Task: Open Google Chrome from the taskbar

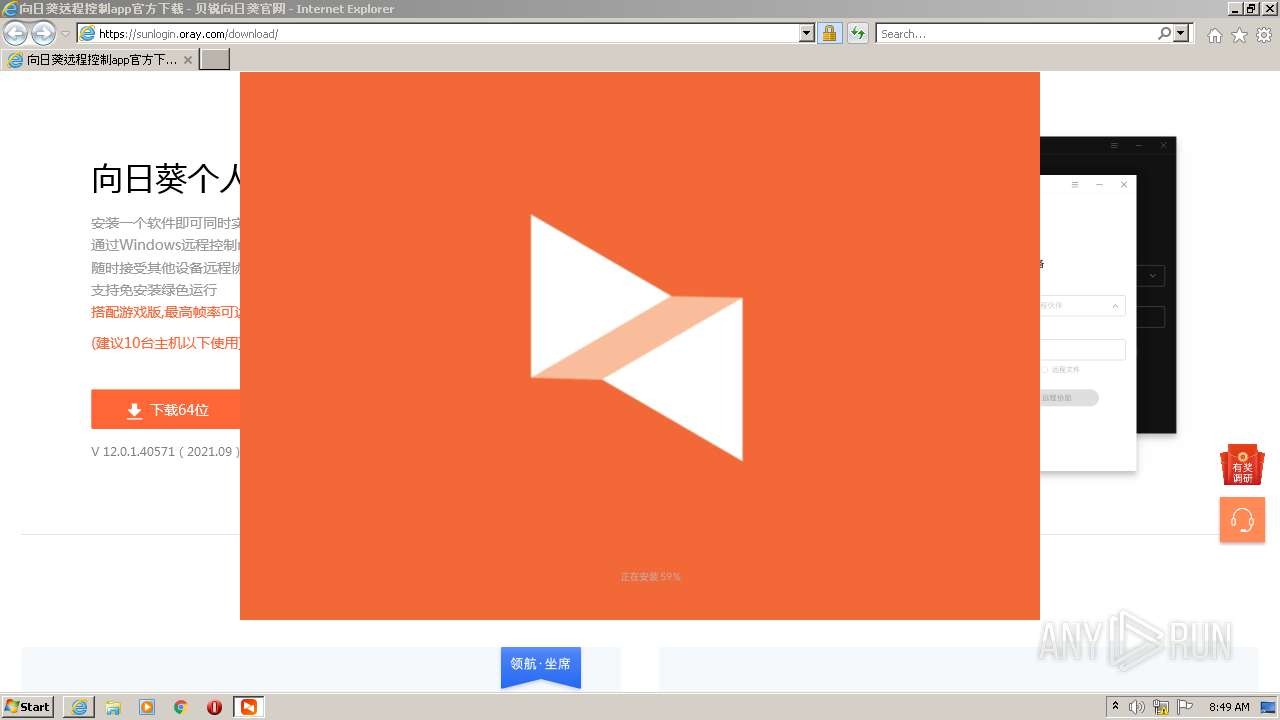Action: tap(181, 707)
